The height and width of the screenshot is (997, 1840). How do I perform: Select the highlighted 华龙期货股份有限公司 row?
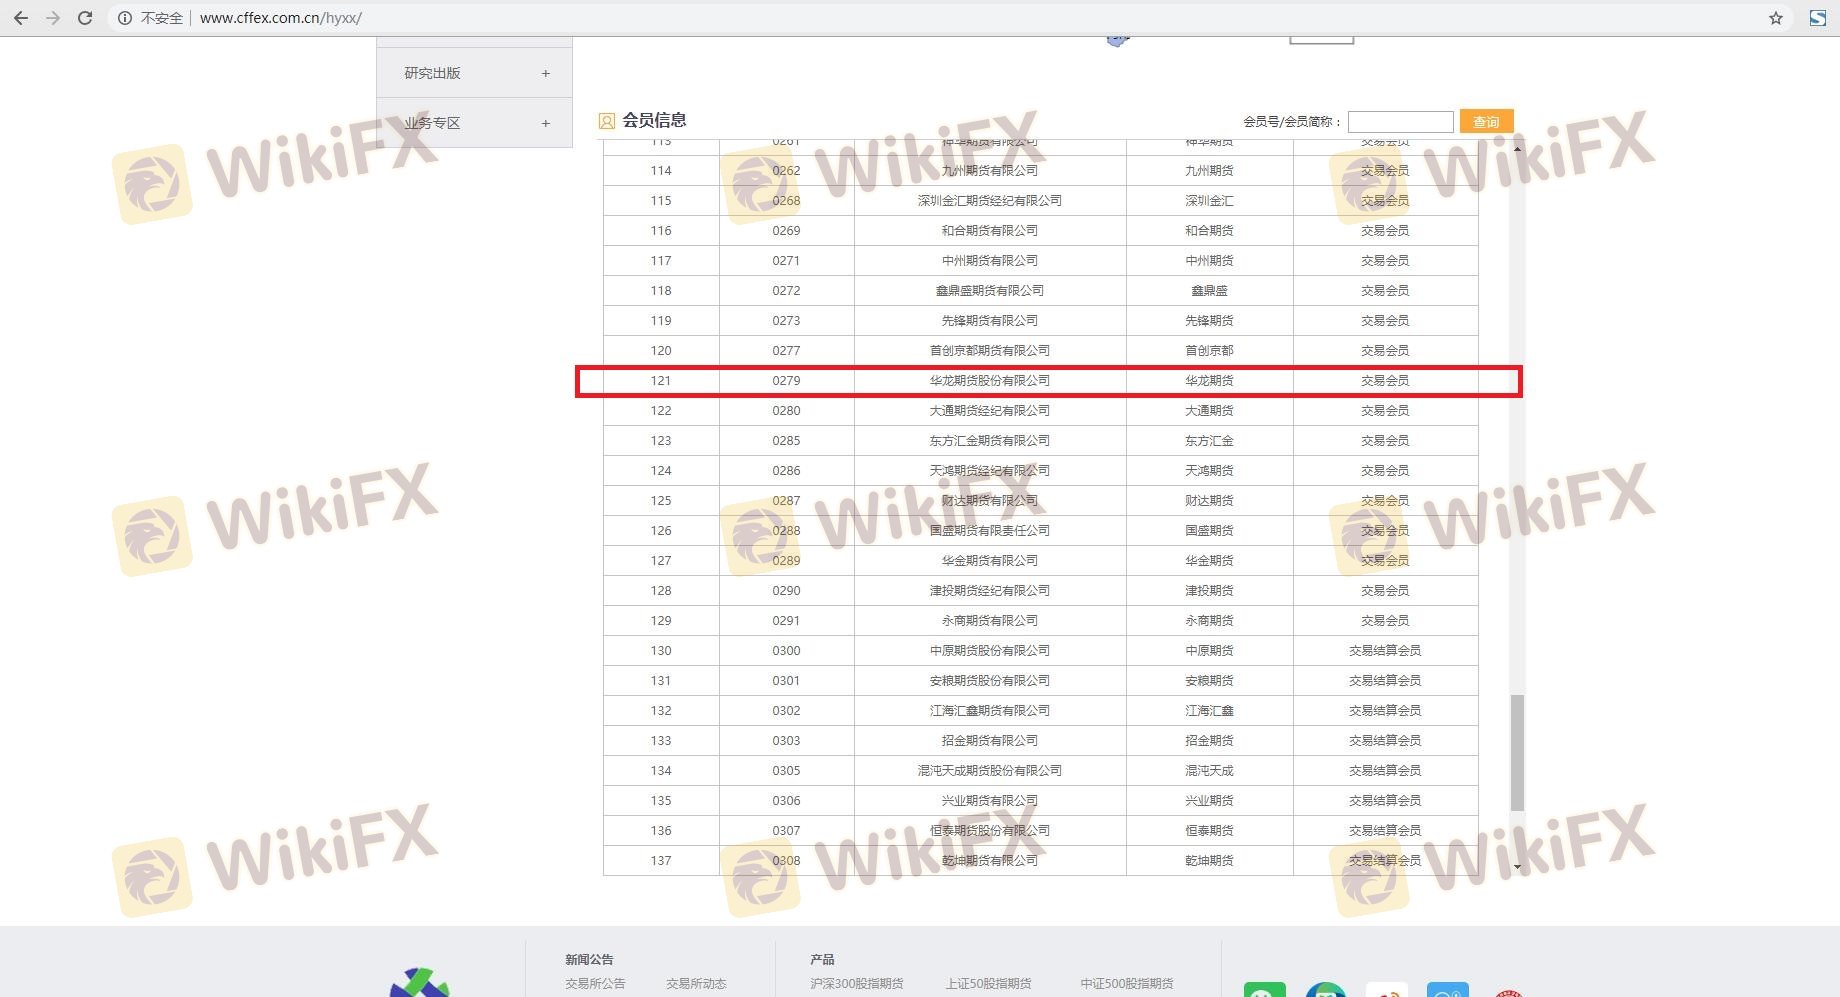989,381
